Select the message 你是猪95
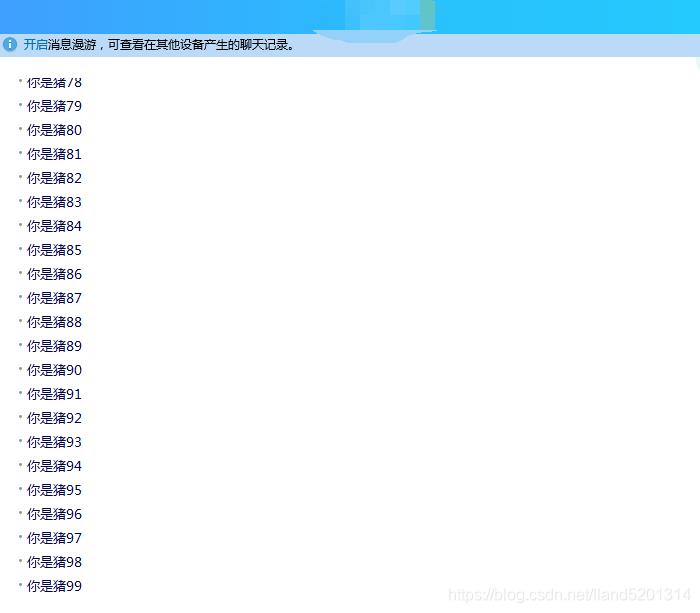 click(x=54, y=490)
